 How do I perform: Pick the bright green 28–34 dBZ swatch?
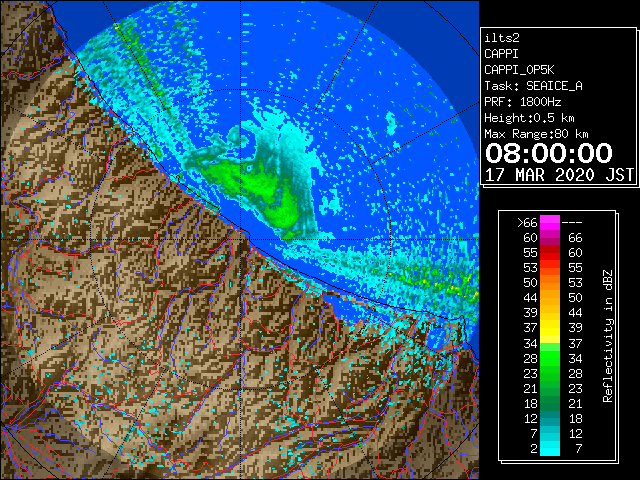click(550, 358)
